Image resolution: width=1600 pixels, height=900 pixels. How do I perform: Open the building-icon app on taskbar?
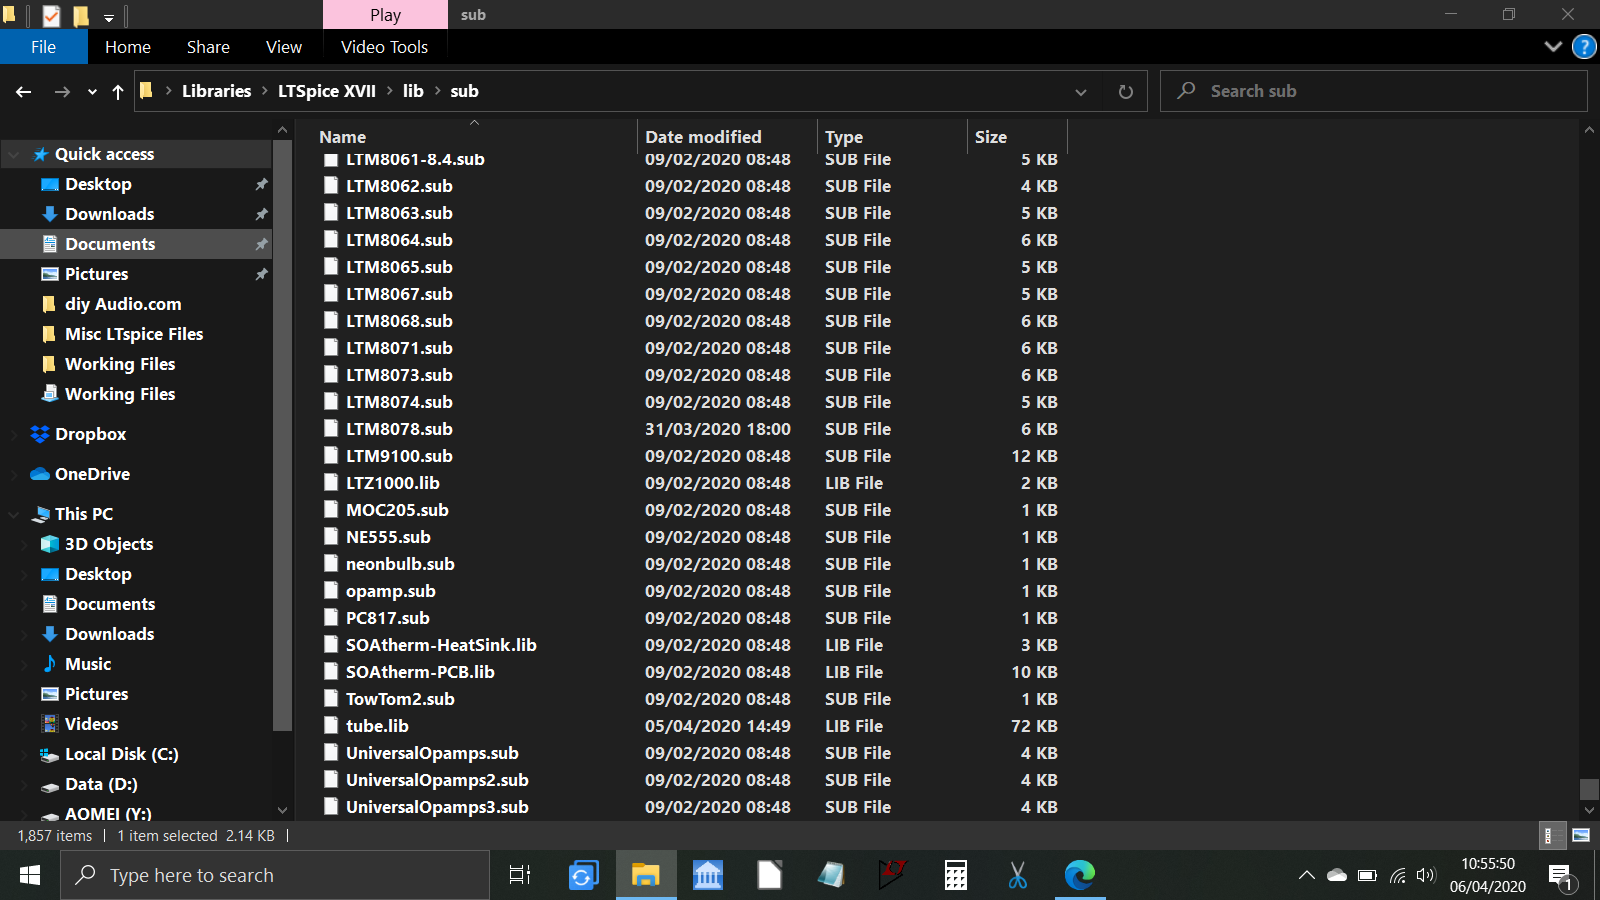[708, 875]
